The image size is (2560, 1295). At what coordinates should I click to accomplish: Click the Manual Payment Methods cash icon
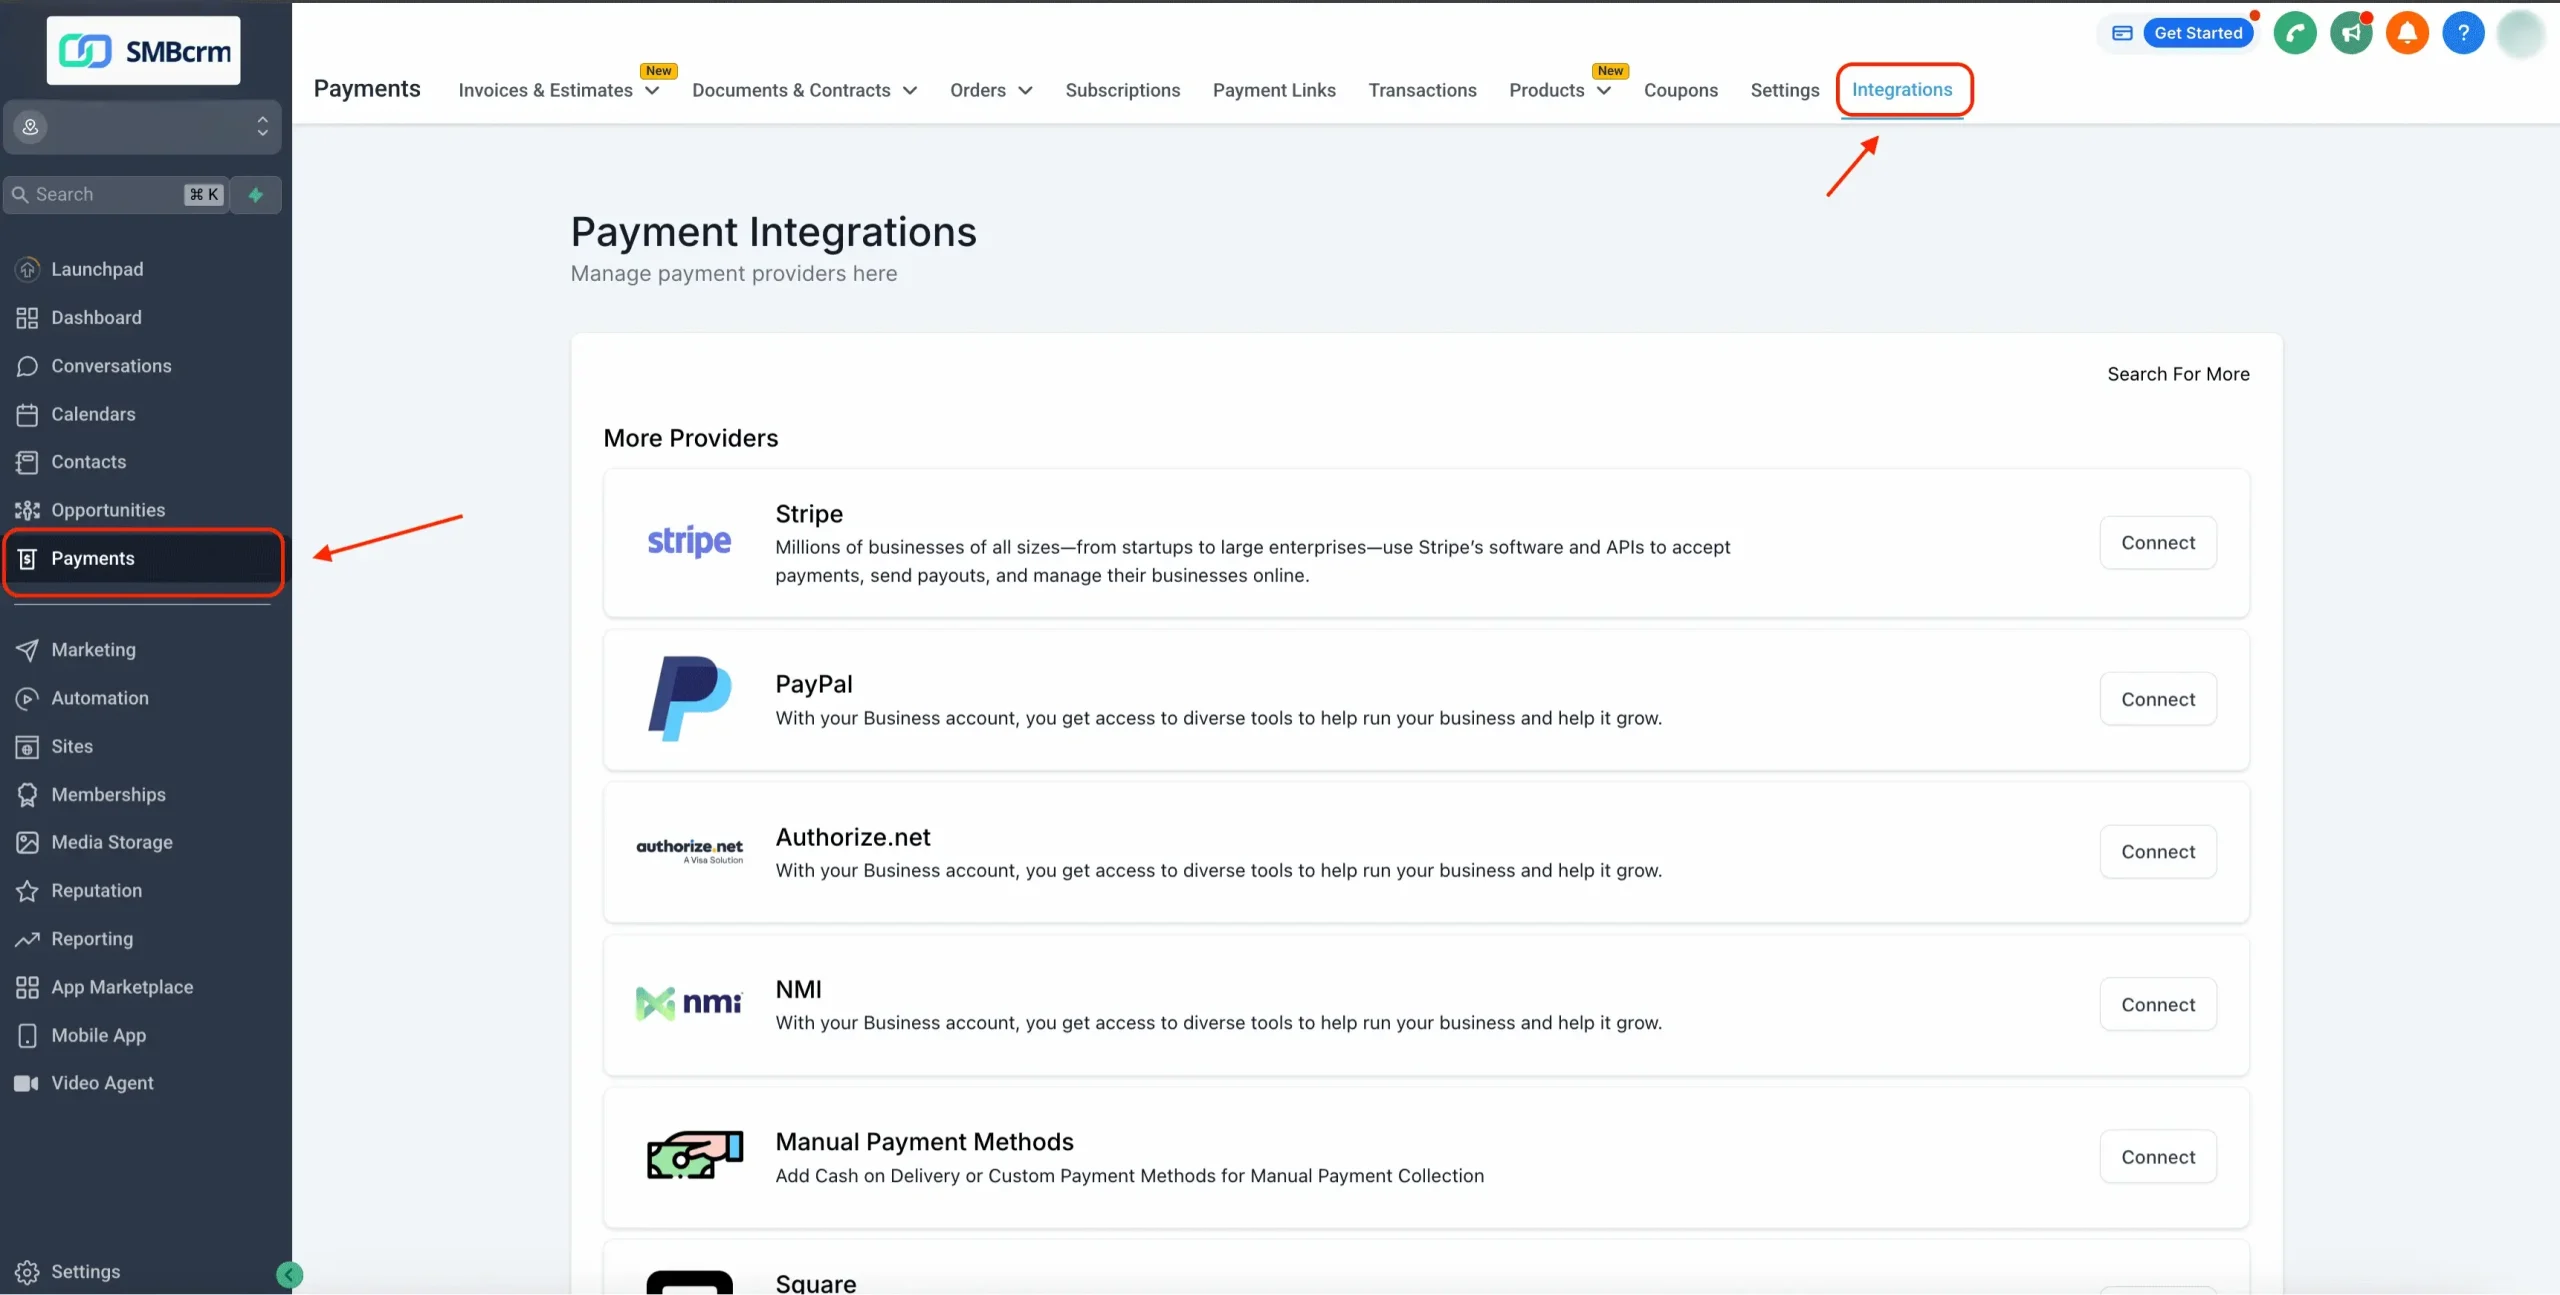click(694, 1156)
